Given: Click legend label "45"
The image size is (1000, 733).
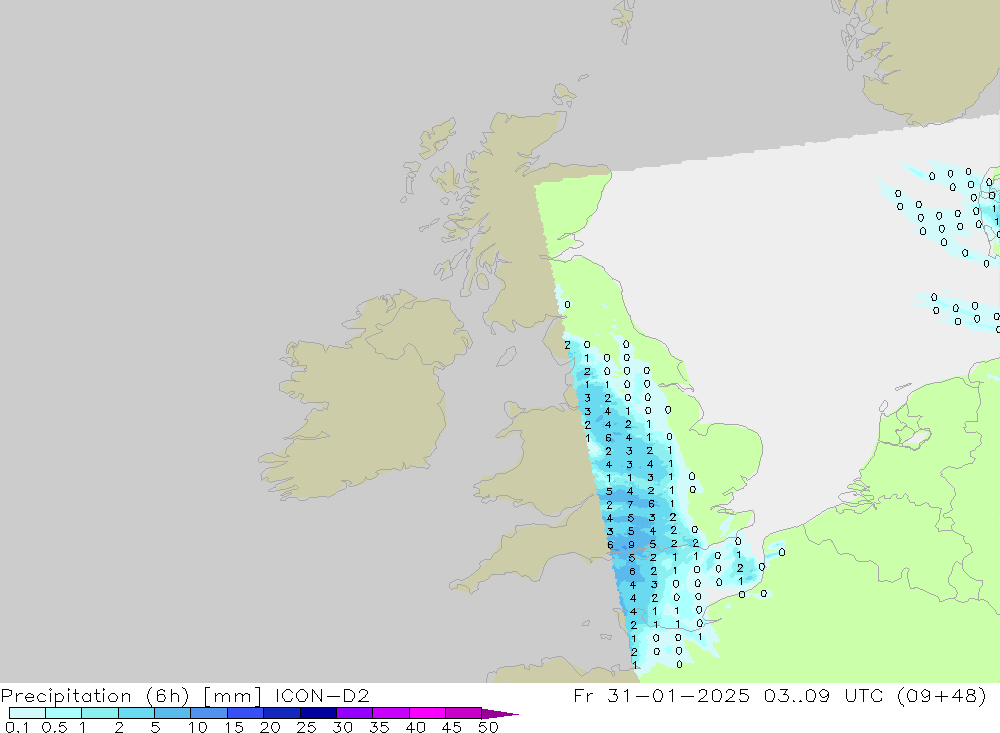Looking at the screenshot, I should coord(452,727).
